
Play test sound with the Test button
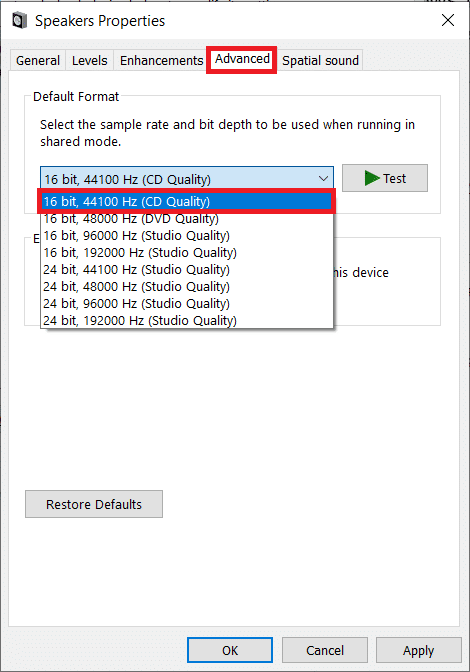coord(385,178)
